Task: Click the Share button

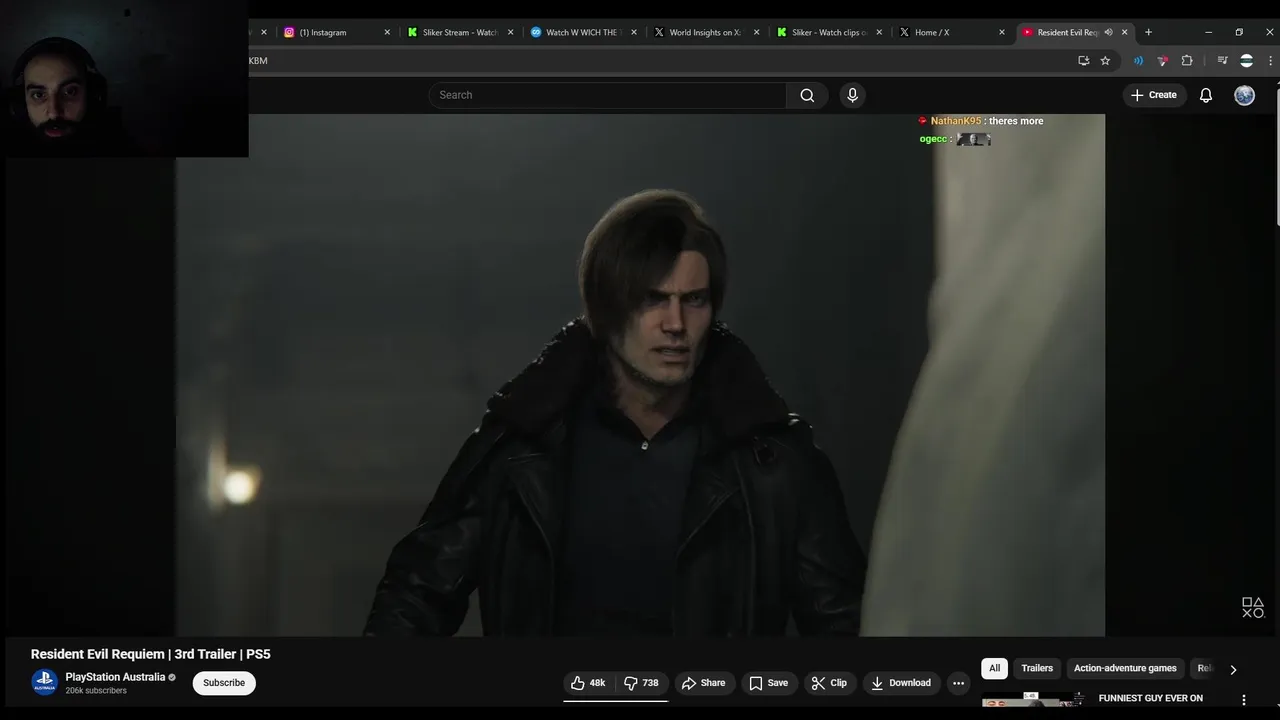Action: 703,683
